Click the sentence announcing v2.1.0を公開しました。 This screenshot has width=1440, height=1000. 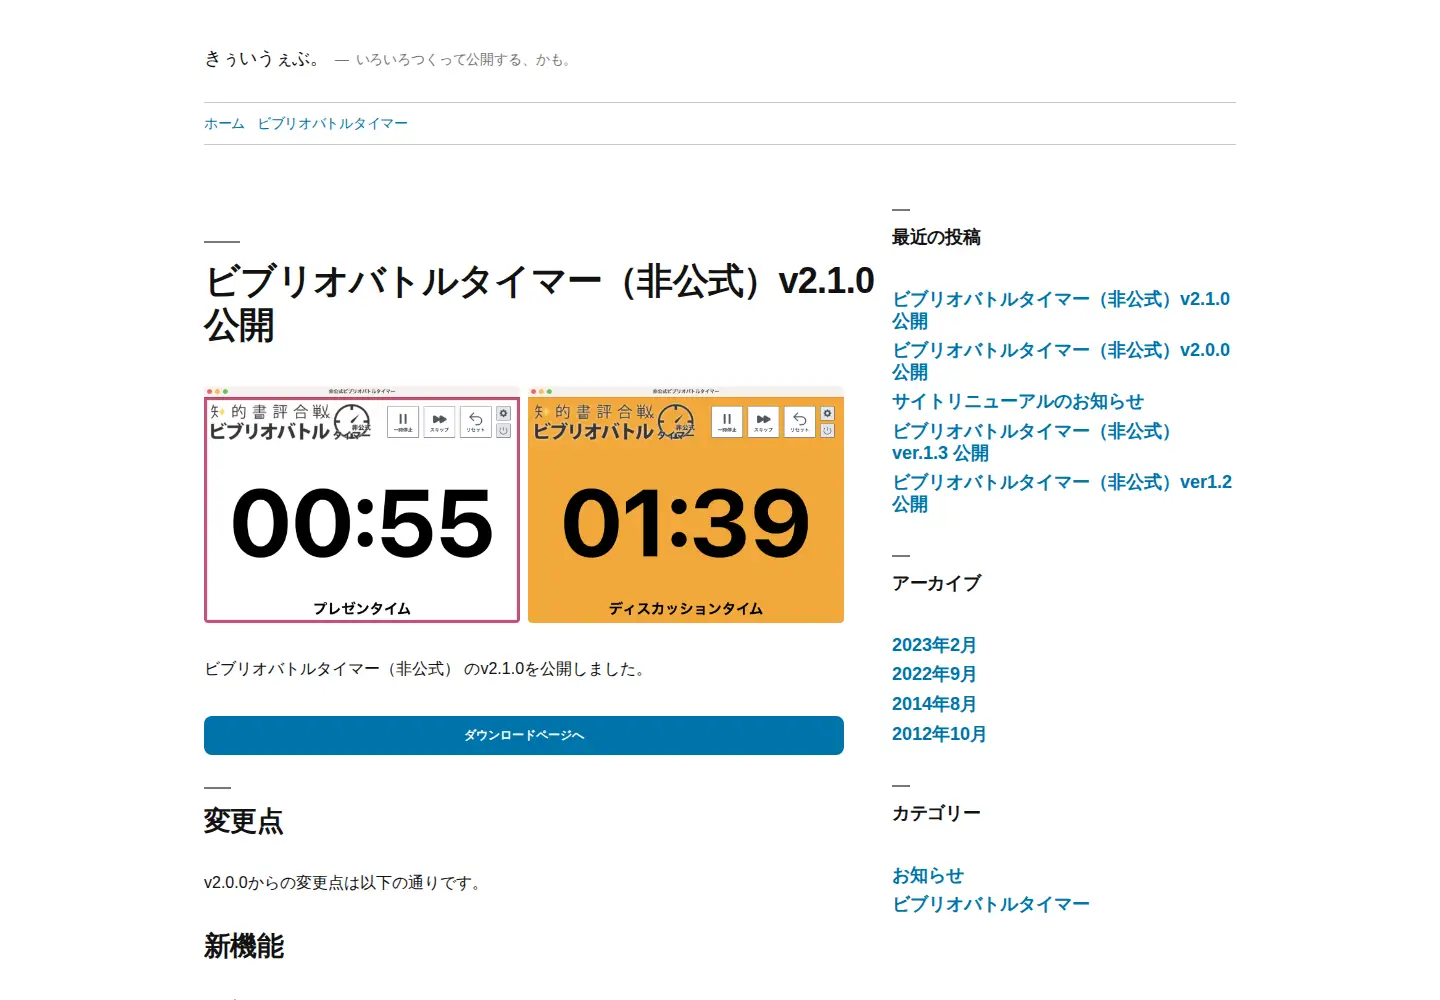(427, 669)
